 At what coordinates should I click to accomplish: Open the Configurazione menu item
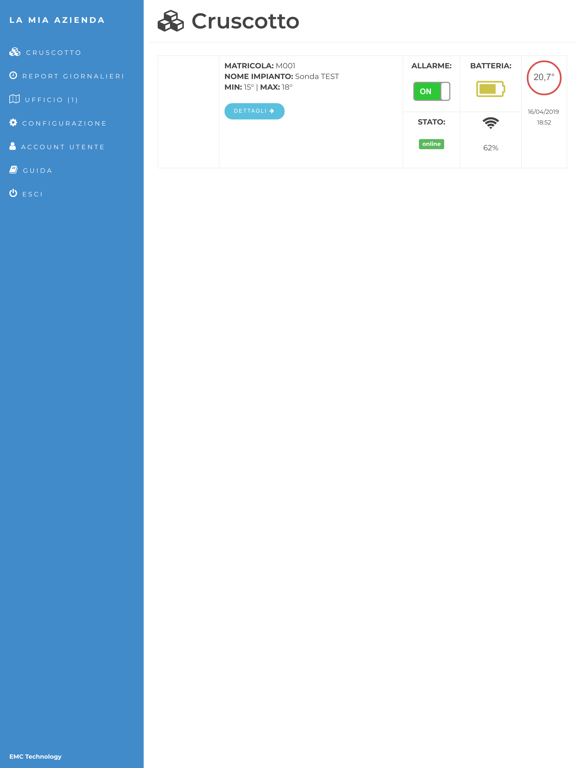pos(58,123)
